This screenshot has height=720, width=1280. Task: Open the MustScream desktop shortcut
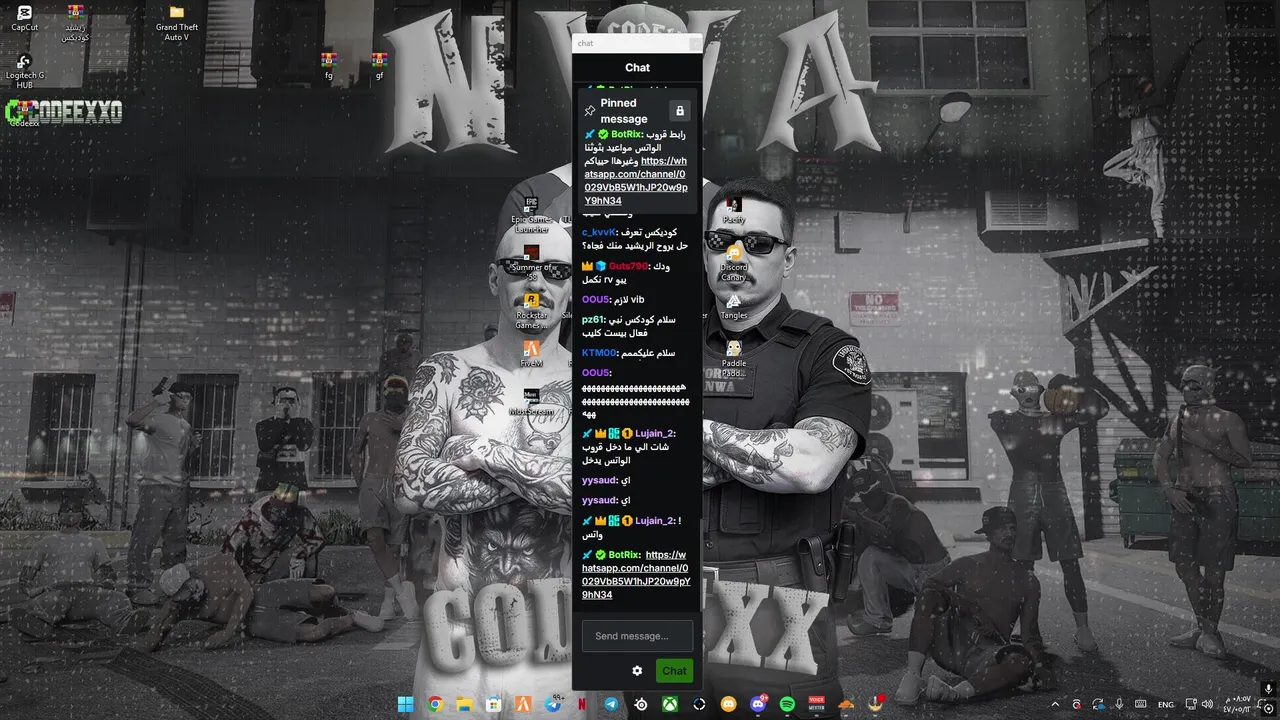coord(531,401)
